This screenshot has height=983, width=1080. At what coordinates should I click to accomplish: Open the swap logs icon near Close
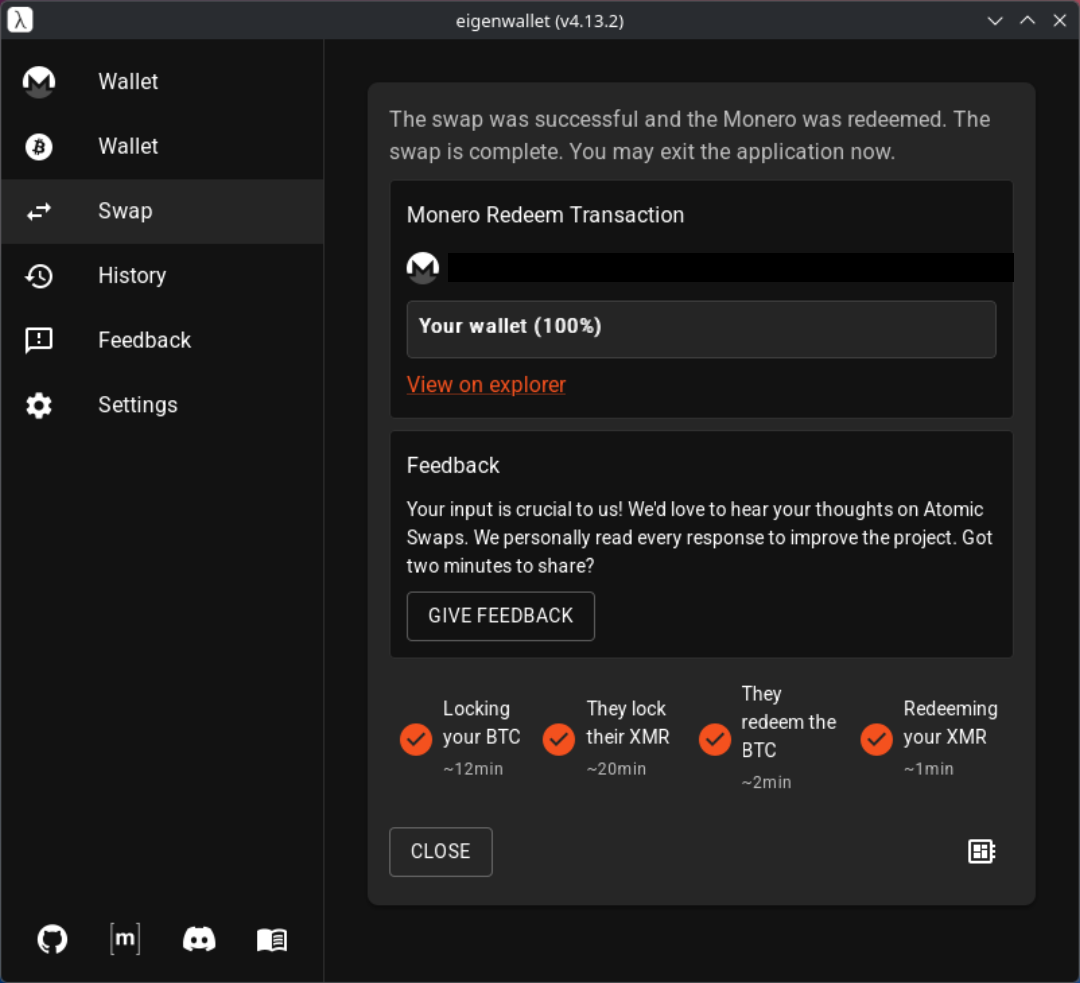982,851
